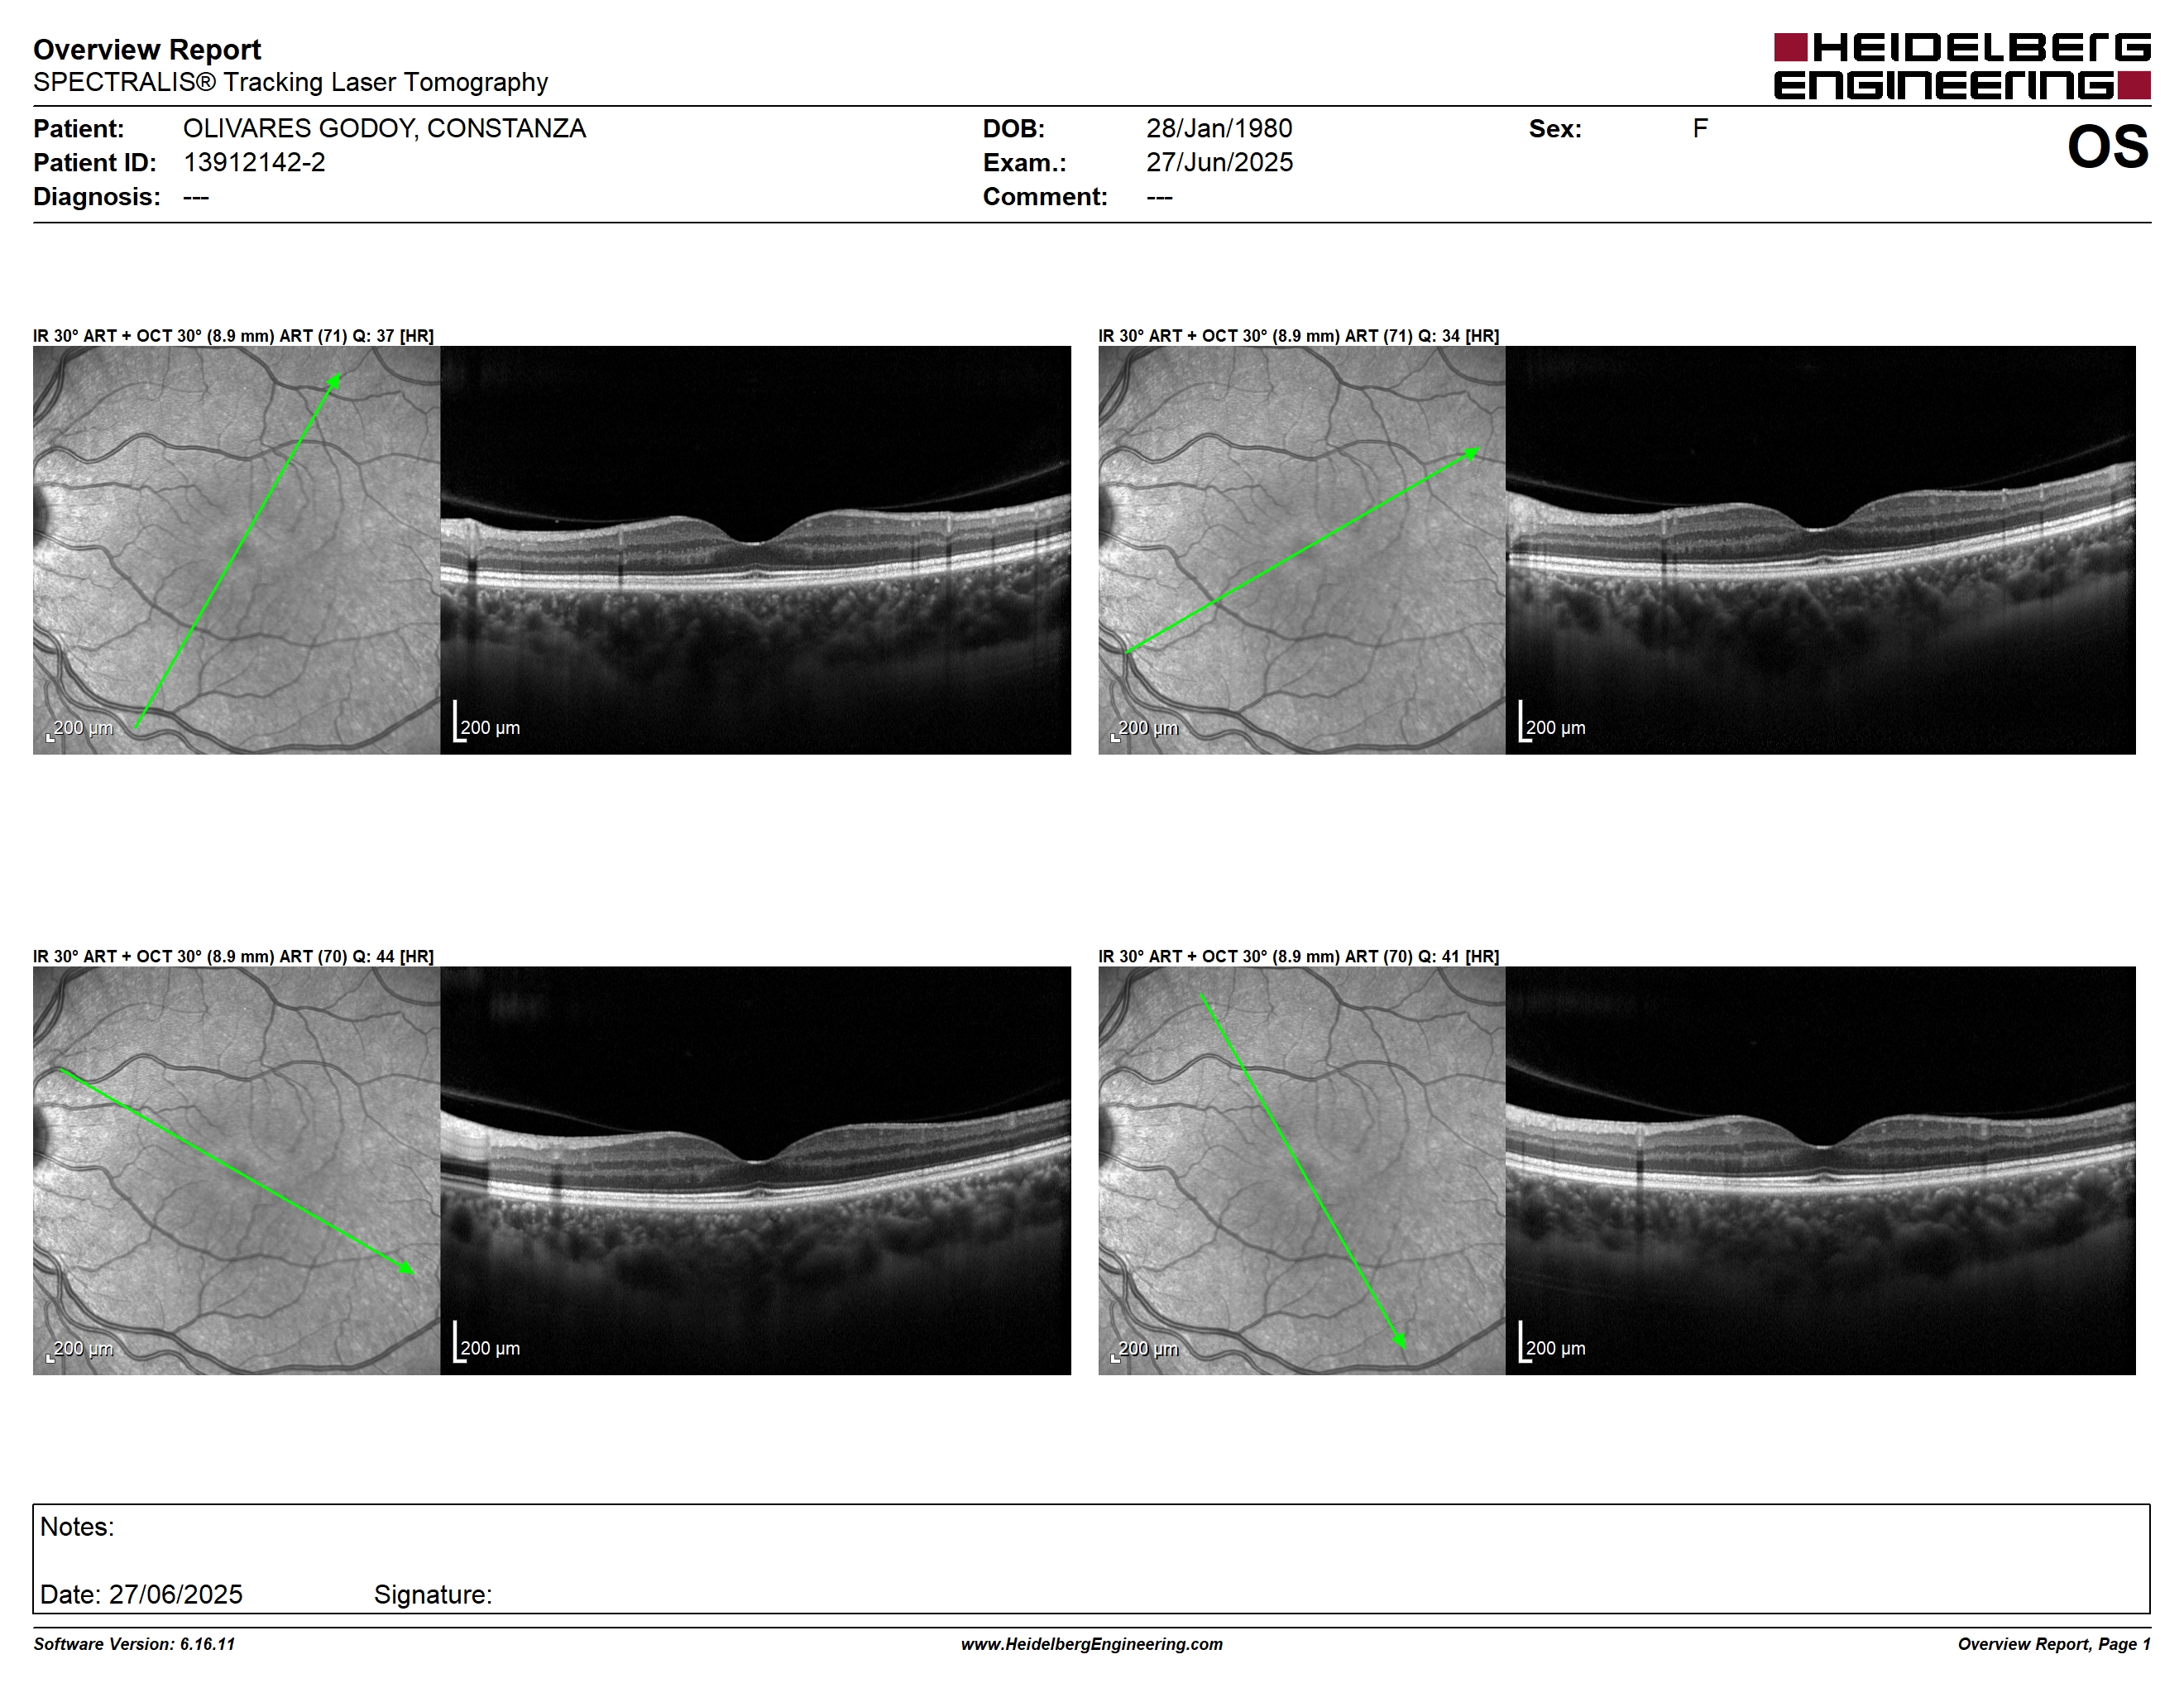Click scan caption with Q: 41
The image size is (2184, 1688).
pyautogui.click(x=1298, y=956)
